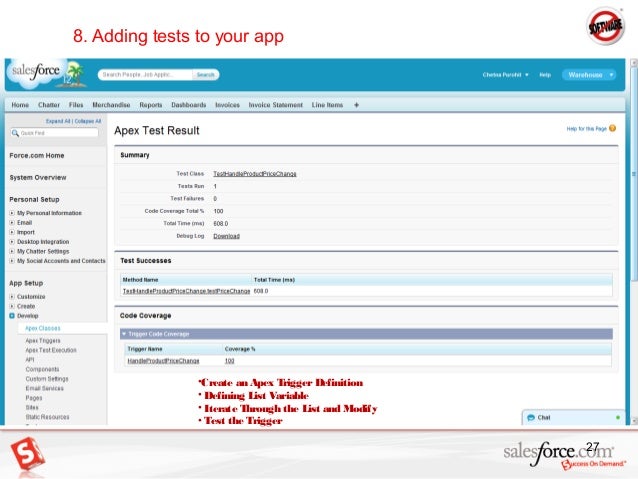Viewport: 638px width, 479px height.
Task: Select API in Develop menu
Action: tap(30, 360)
